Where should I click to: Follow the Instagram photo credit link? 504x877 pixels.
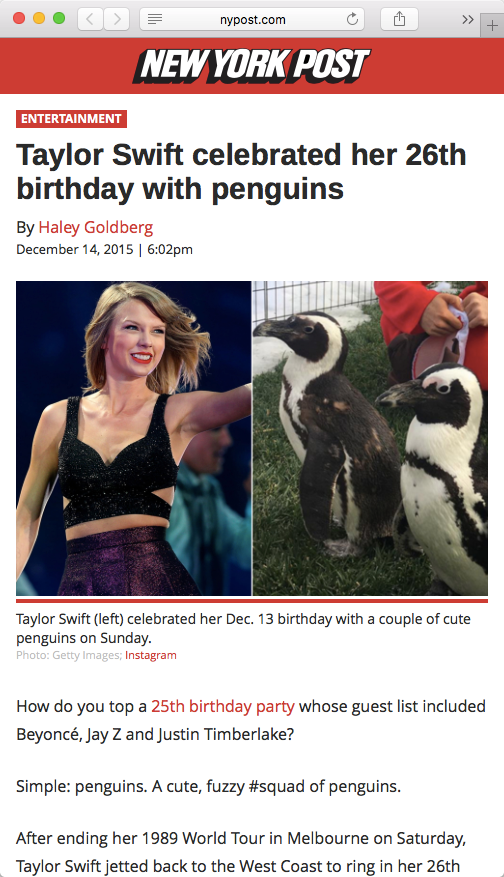pyautogui.click(x=150, y=655)
